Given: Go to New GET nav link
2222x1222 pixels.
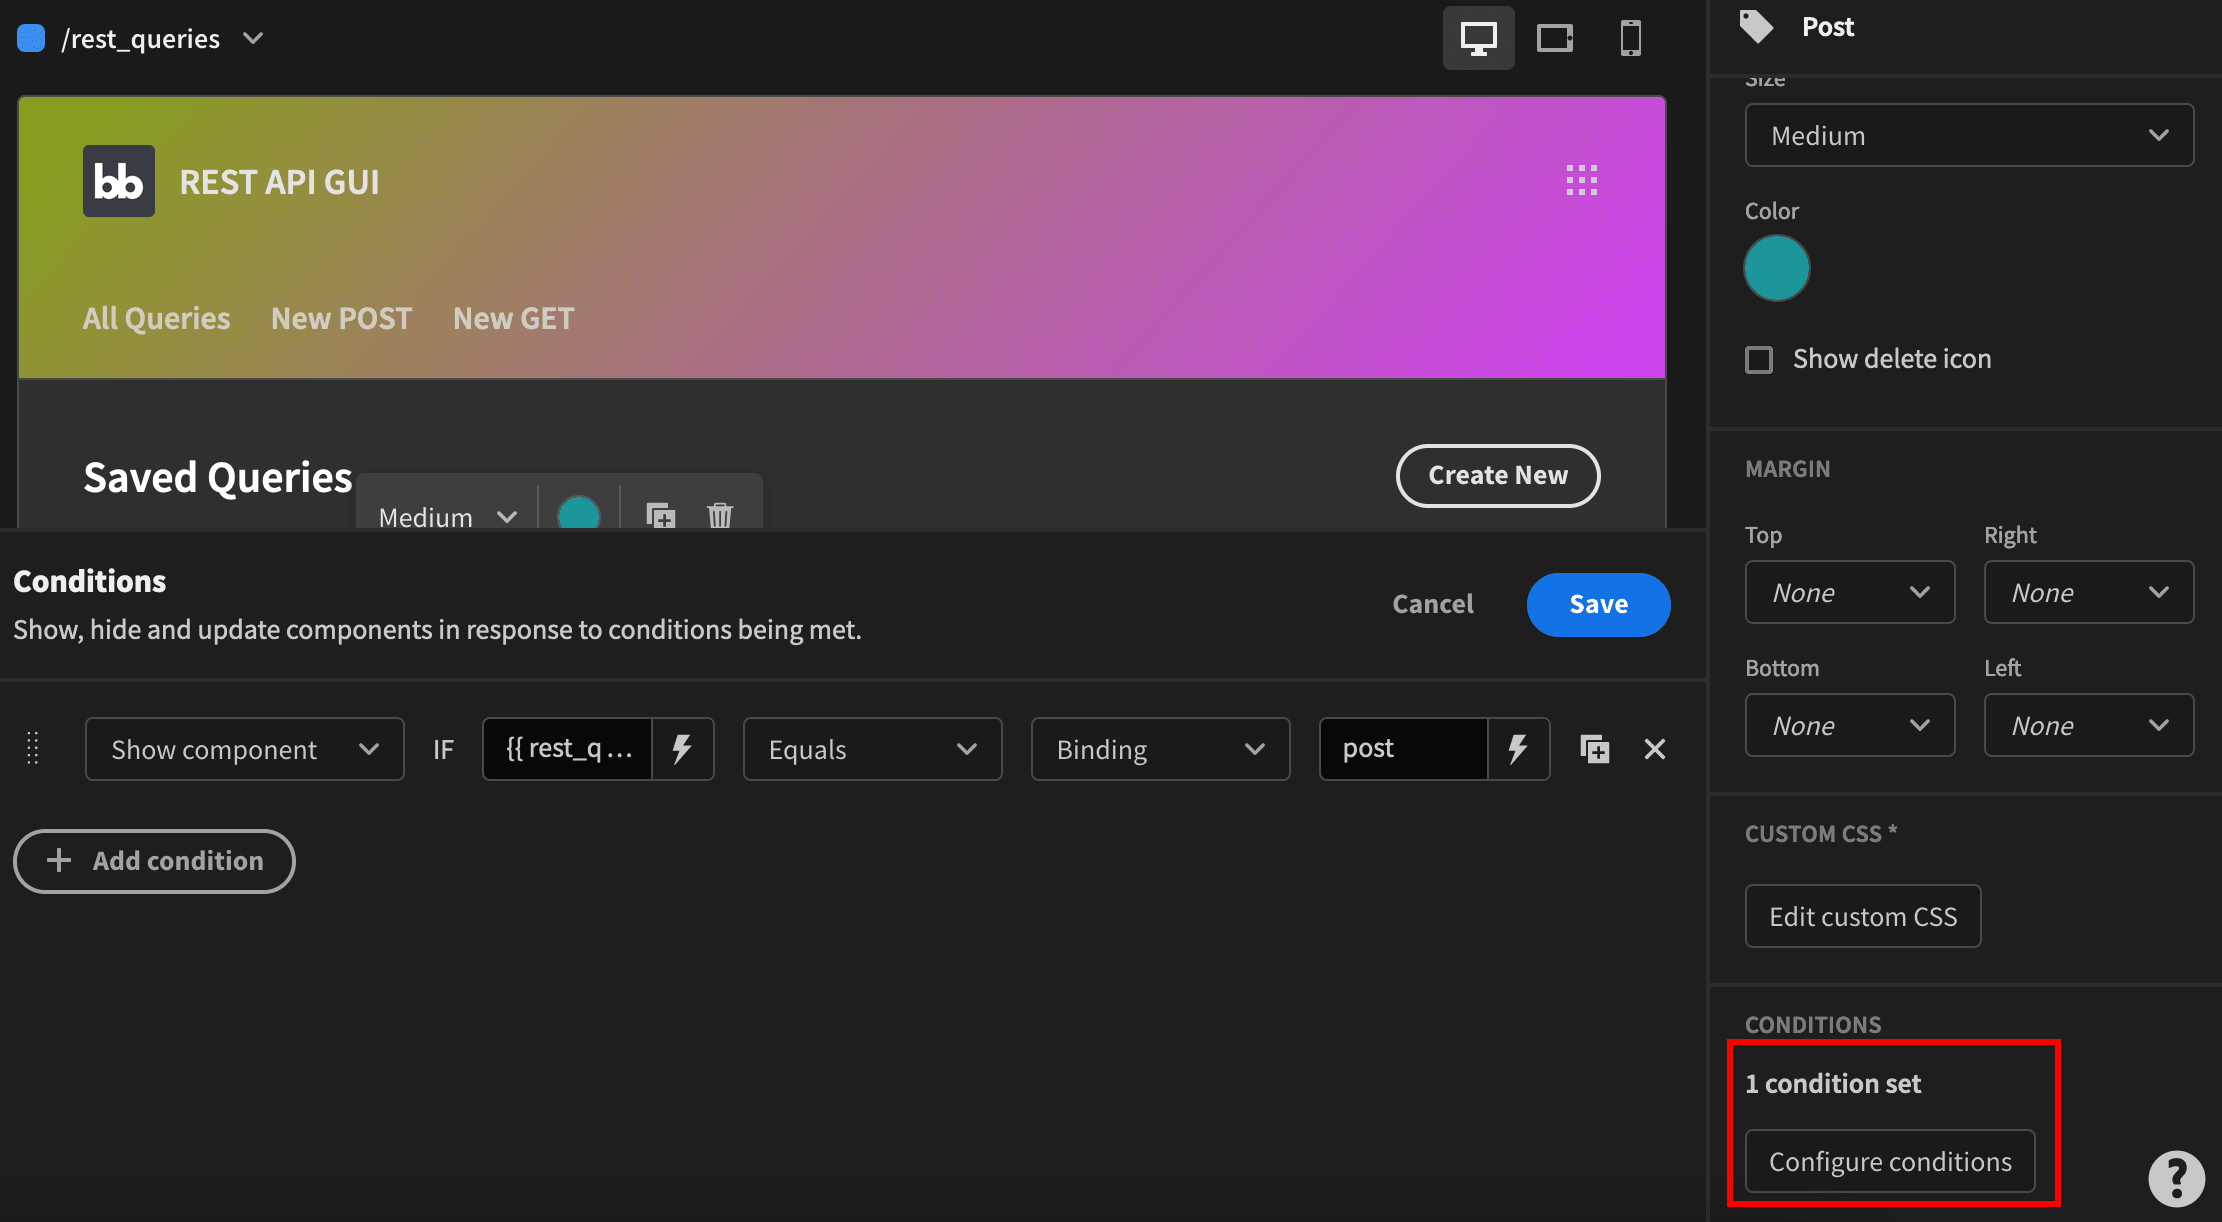Looking at the screenshot, I should (x=513, y=318).
